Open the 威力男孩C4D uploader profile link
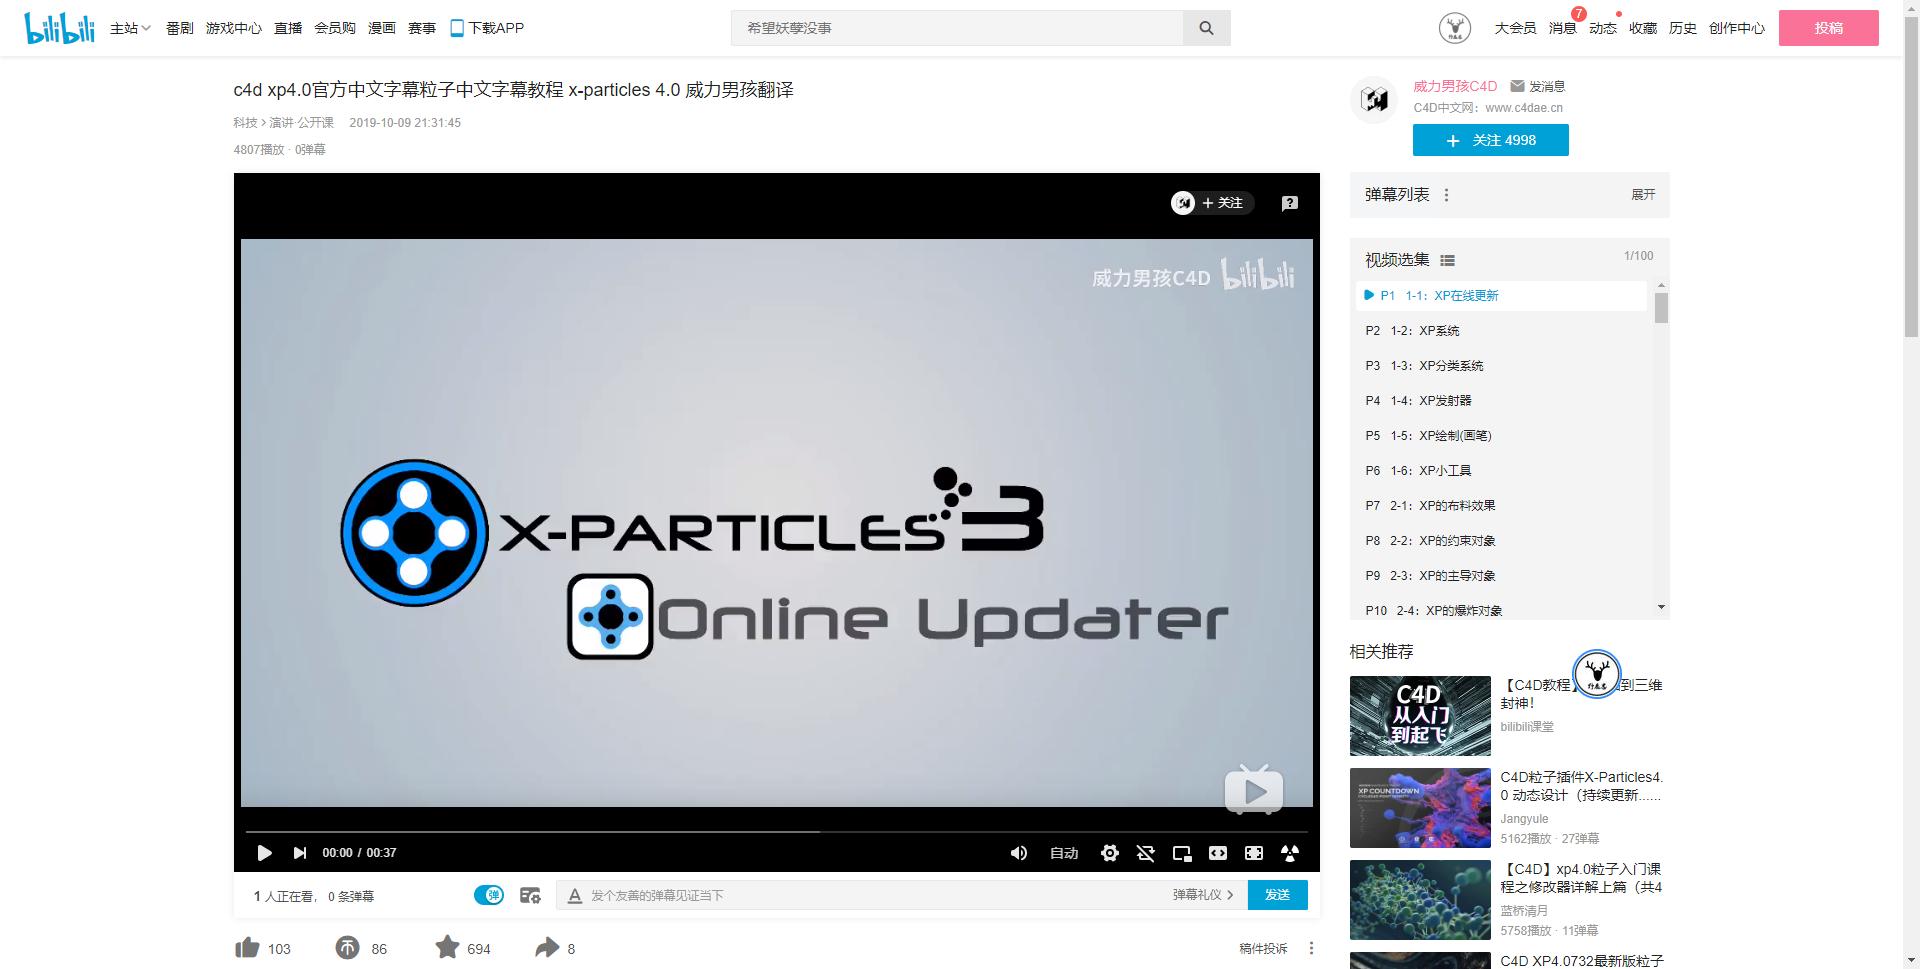1920x969 pixels. [x=1455, y=86]
